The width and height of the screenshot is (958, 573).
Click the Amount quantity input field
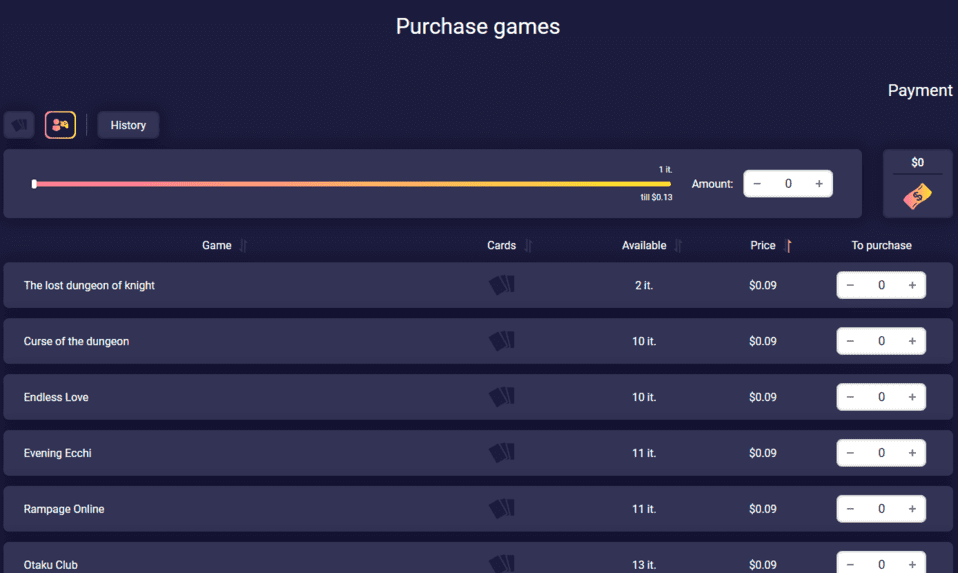788,184
